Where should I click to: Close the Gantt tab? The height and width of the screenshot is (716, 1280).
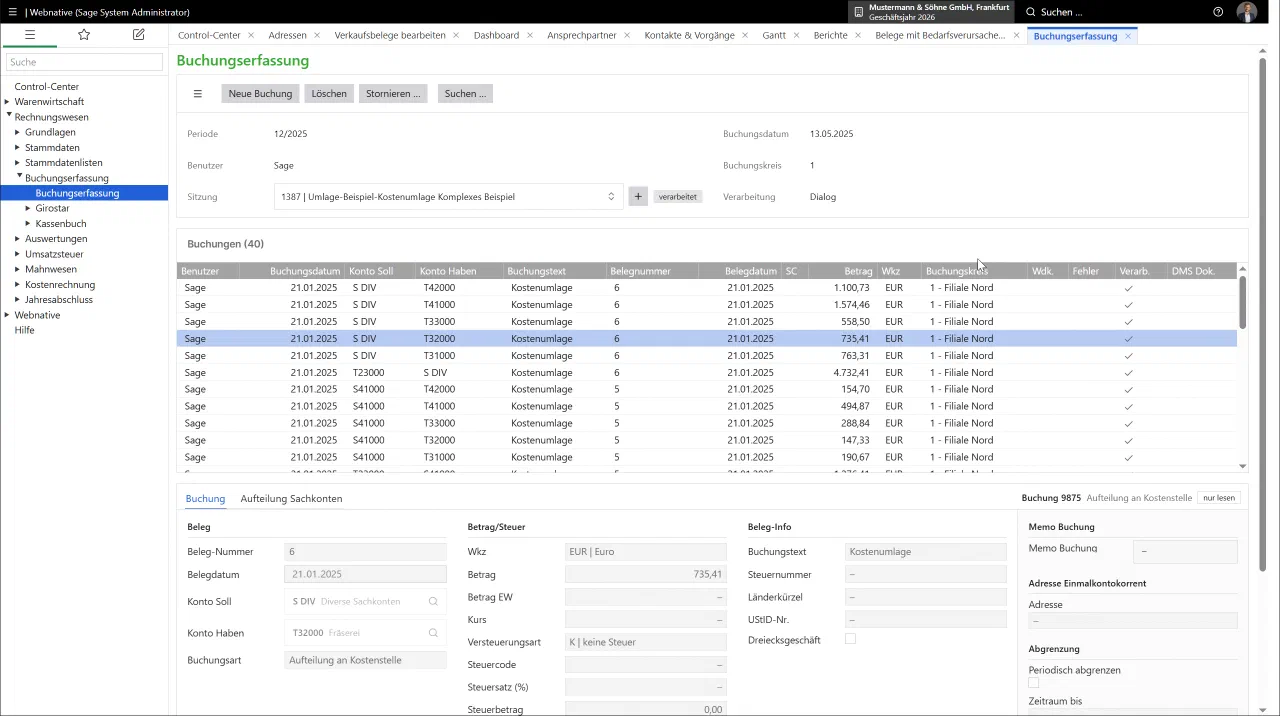pyautogui.click(x=797, y=35)
